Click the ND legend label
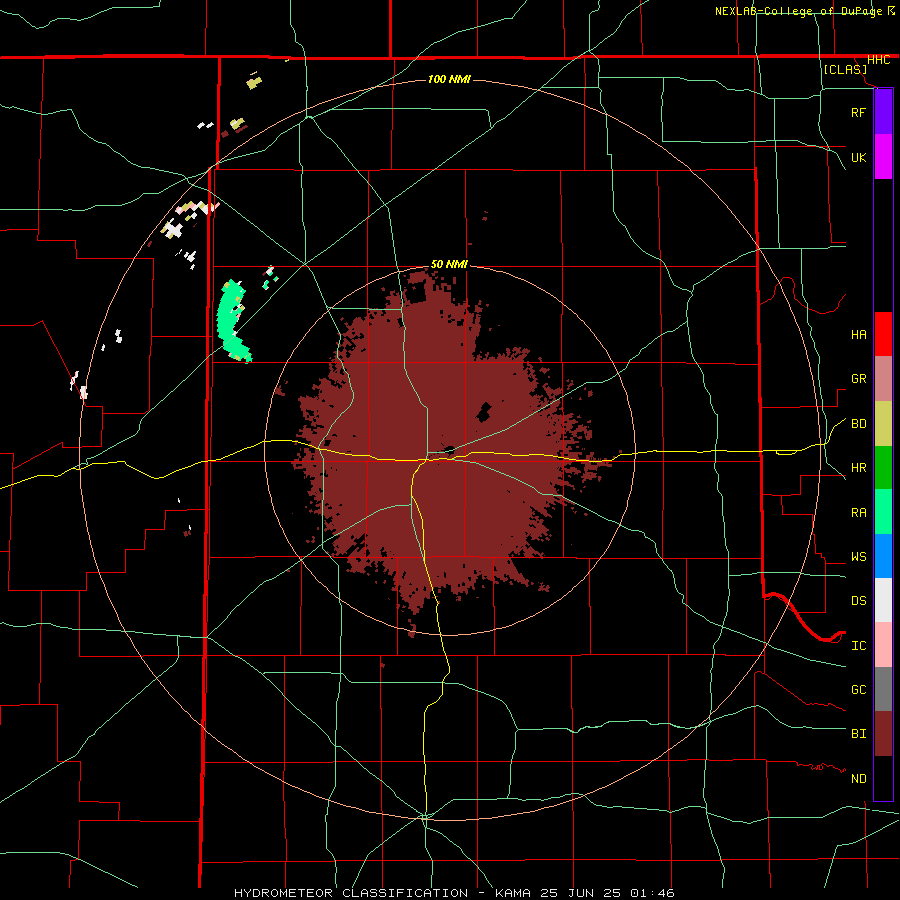900x900 pixels. click(x=858, y=778)
